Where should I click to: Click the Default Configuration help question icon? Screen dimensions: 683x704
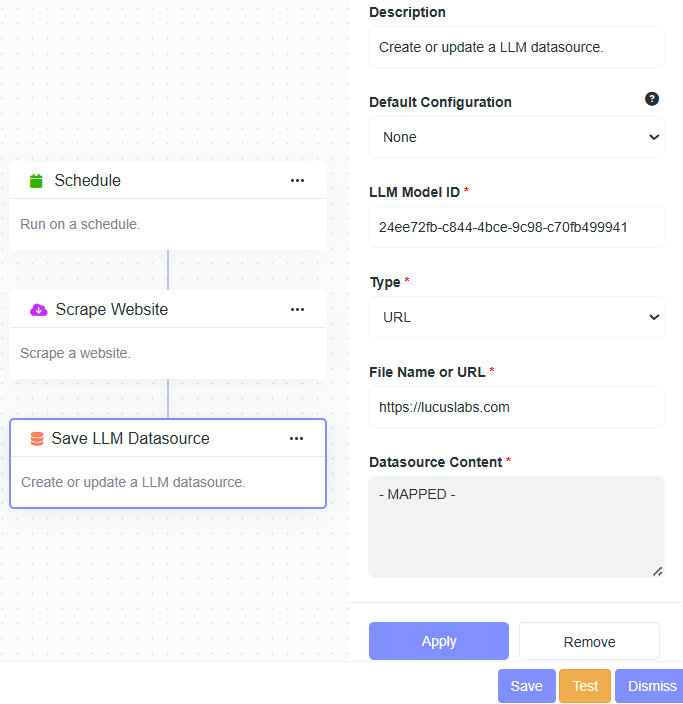(x=652, y=99)
